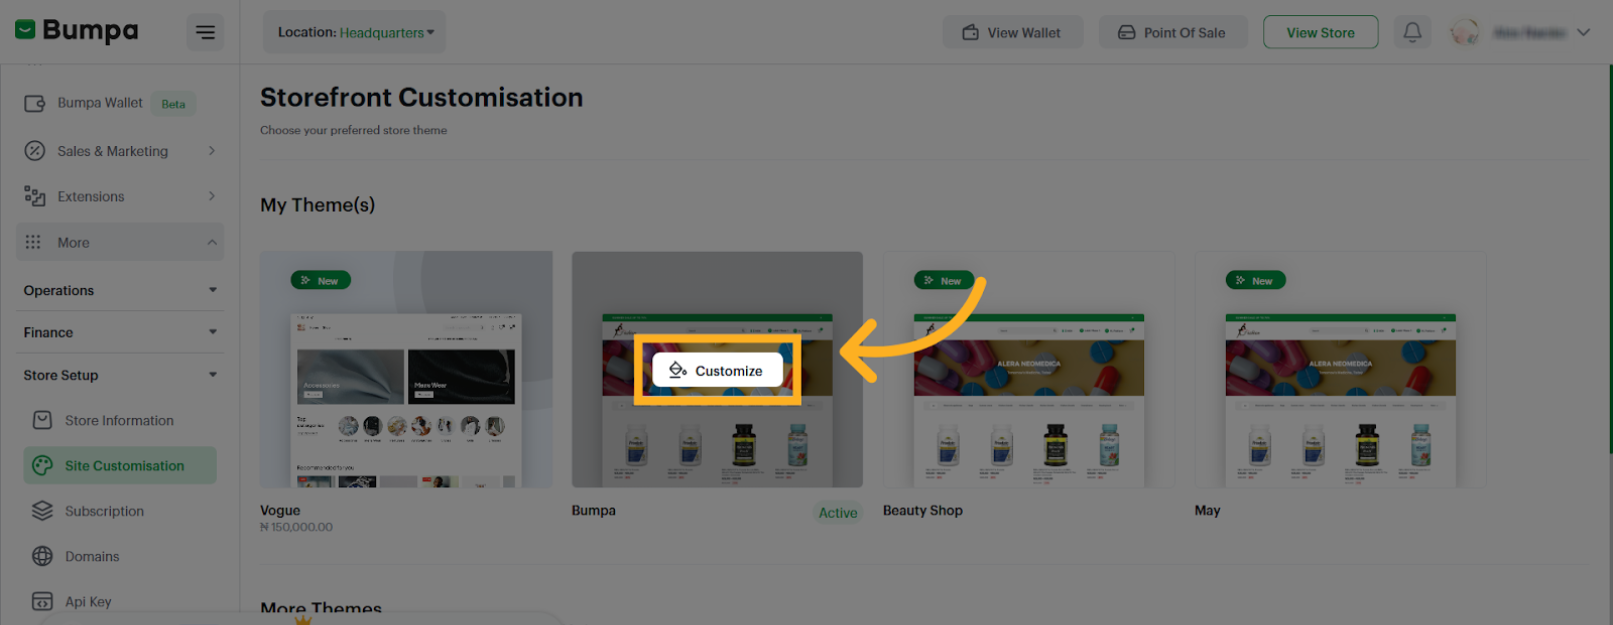1613x625 pixels.
Task: Click the Subscription layers icon
Action: point(42,511)
